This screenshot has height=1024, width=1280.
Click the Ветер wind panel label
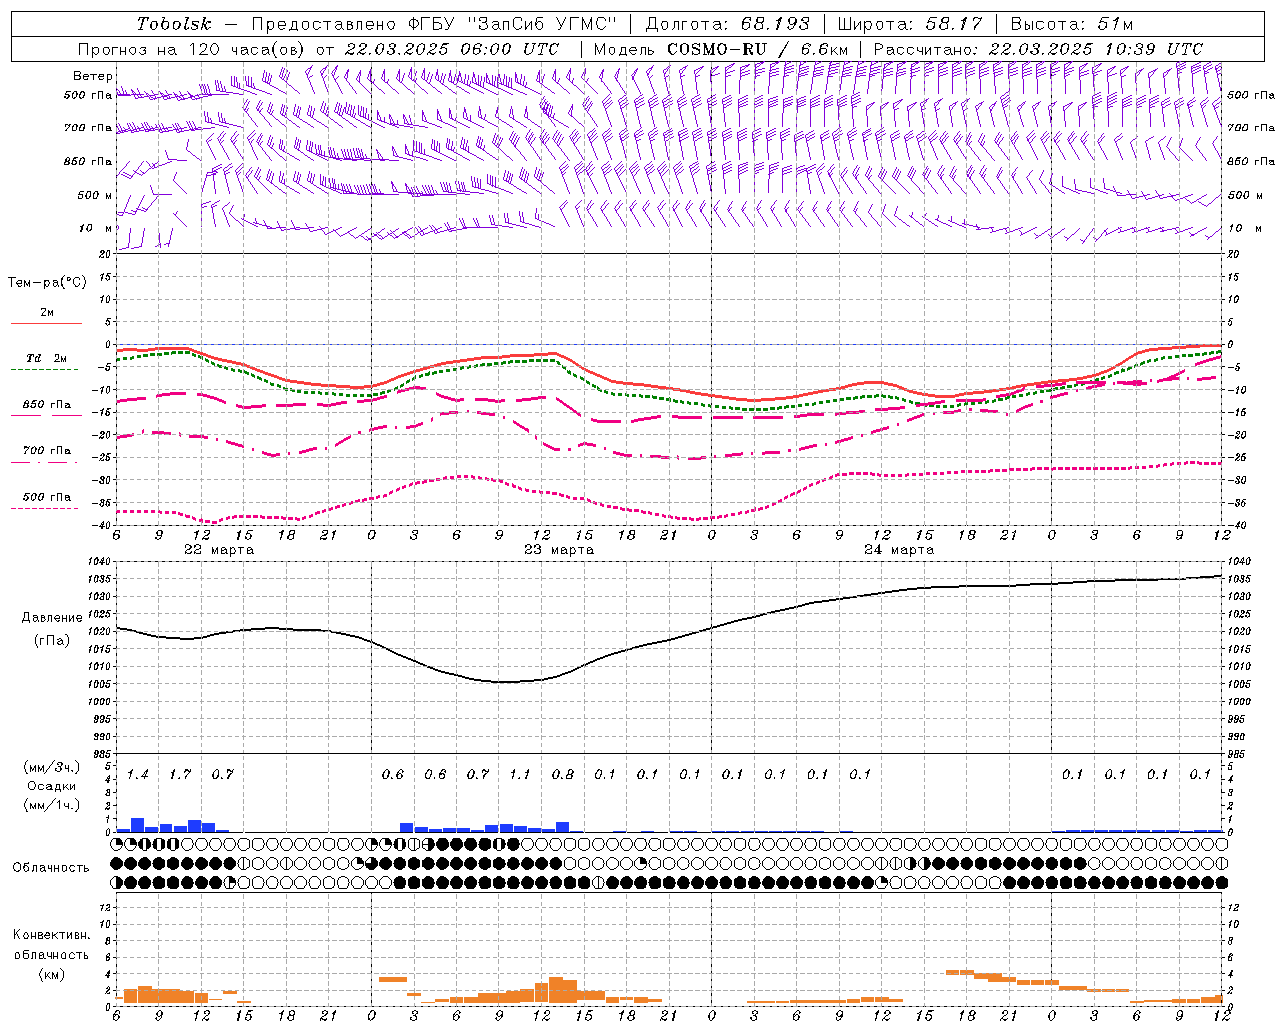click(92, 76)
